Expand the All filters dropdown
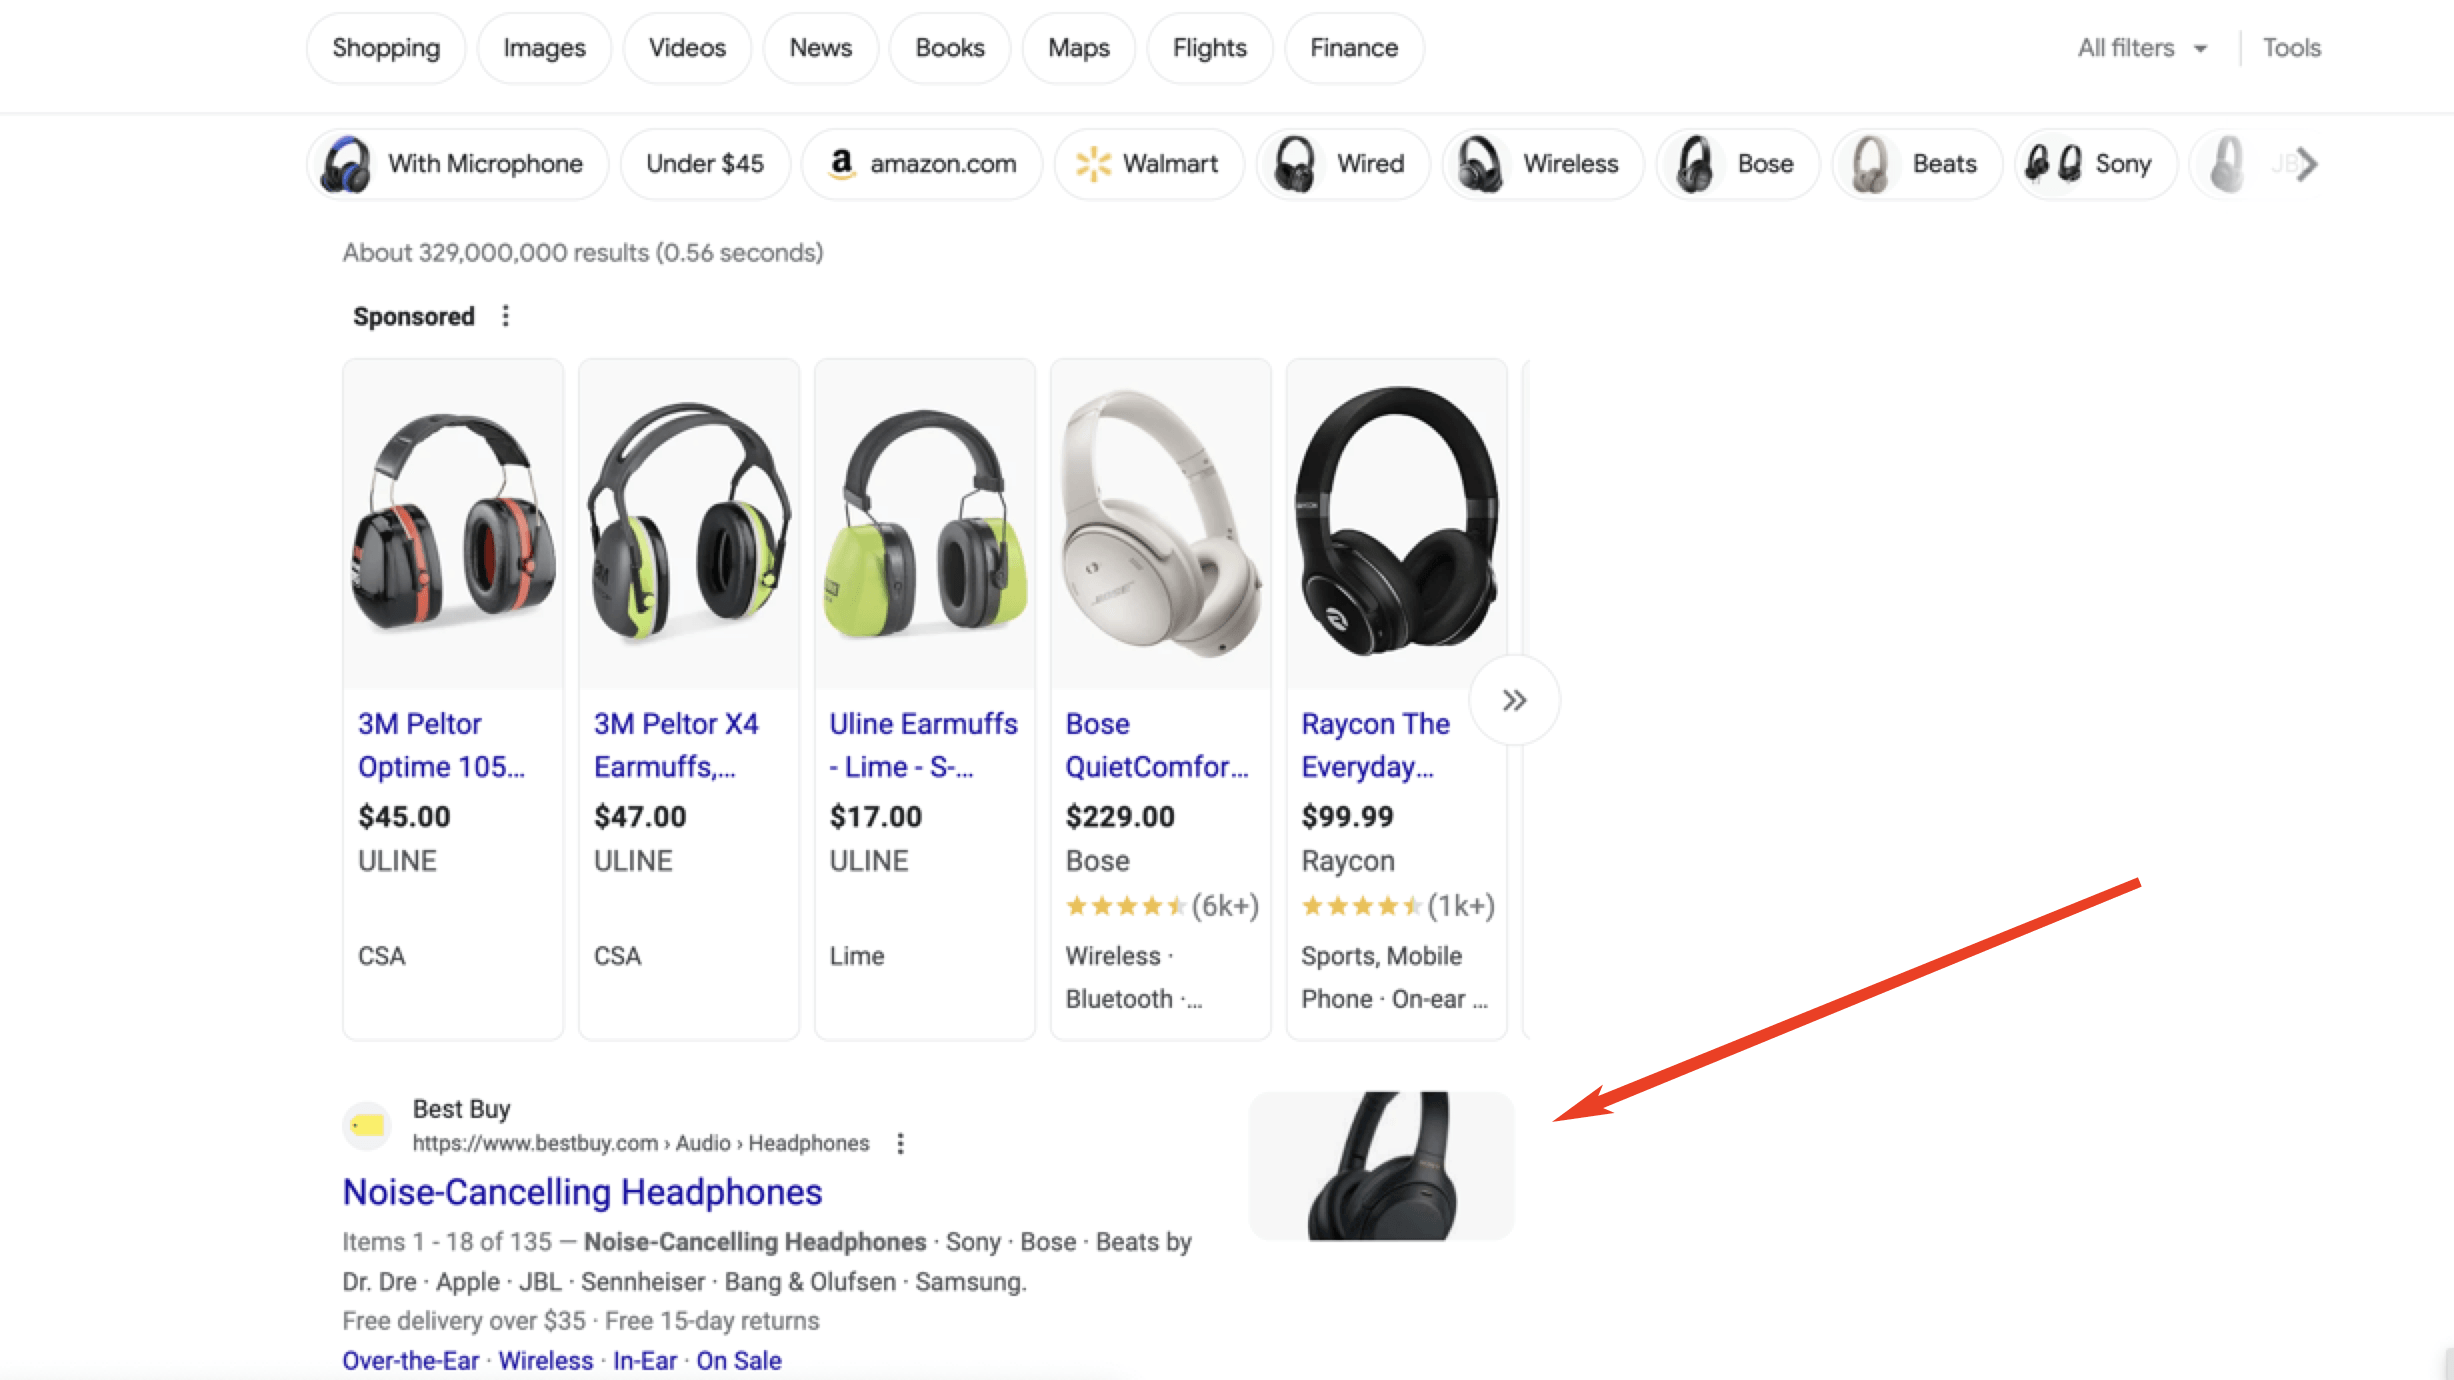The height and width of the screenshot is (1380, 2454). 2142,48
